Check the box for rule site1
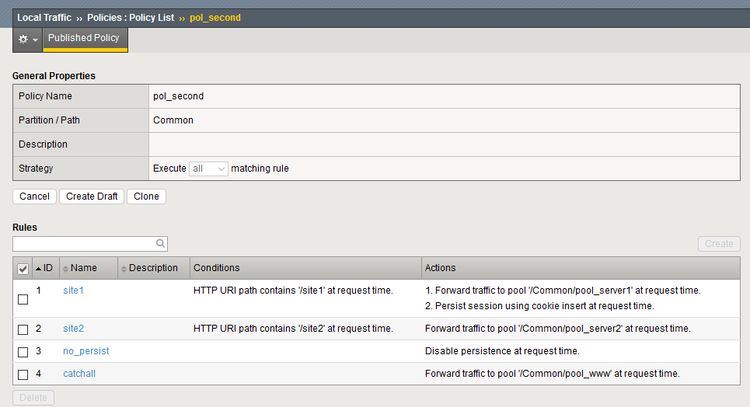Screen dimensions: 750x407 (23, 298)
